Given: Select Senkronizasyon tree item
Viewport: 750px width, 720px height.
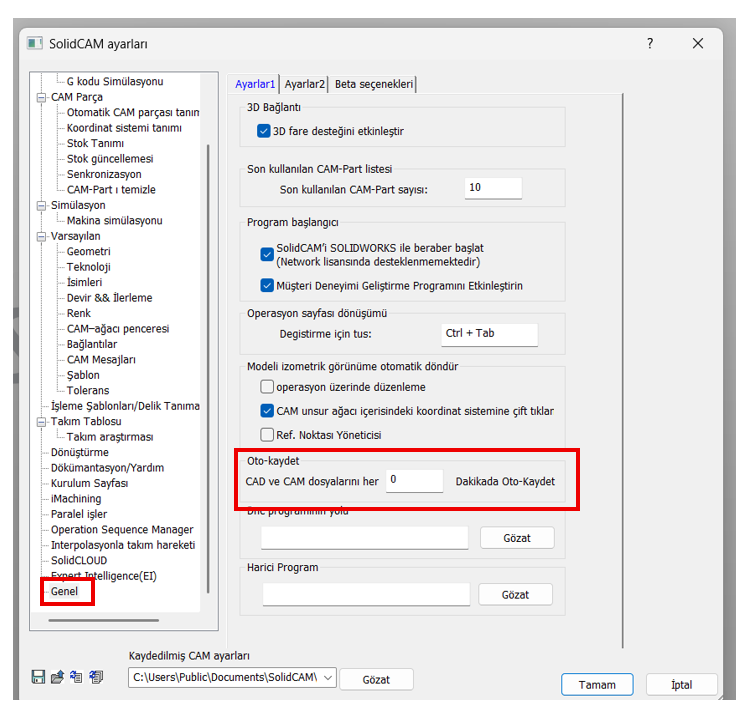Looking at the screenshot, I should tap(104, 174).
